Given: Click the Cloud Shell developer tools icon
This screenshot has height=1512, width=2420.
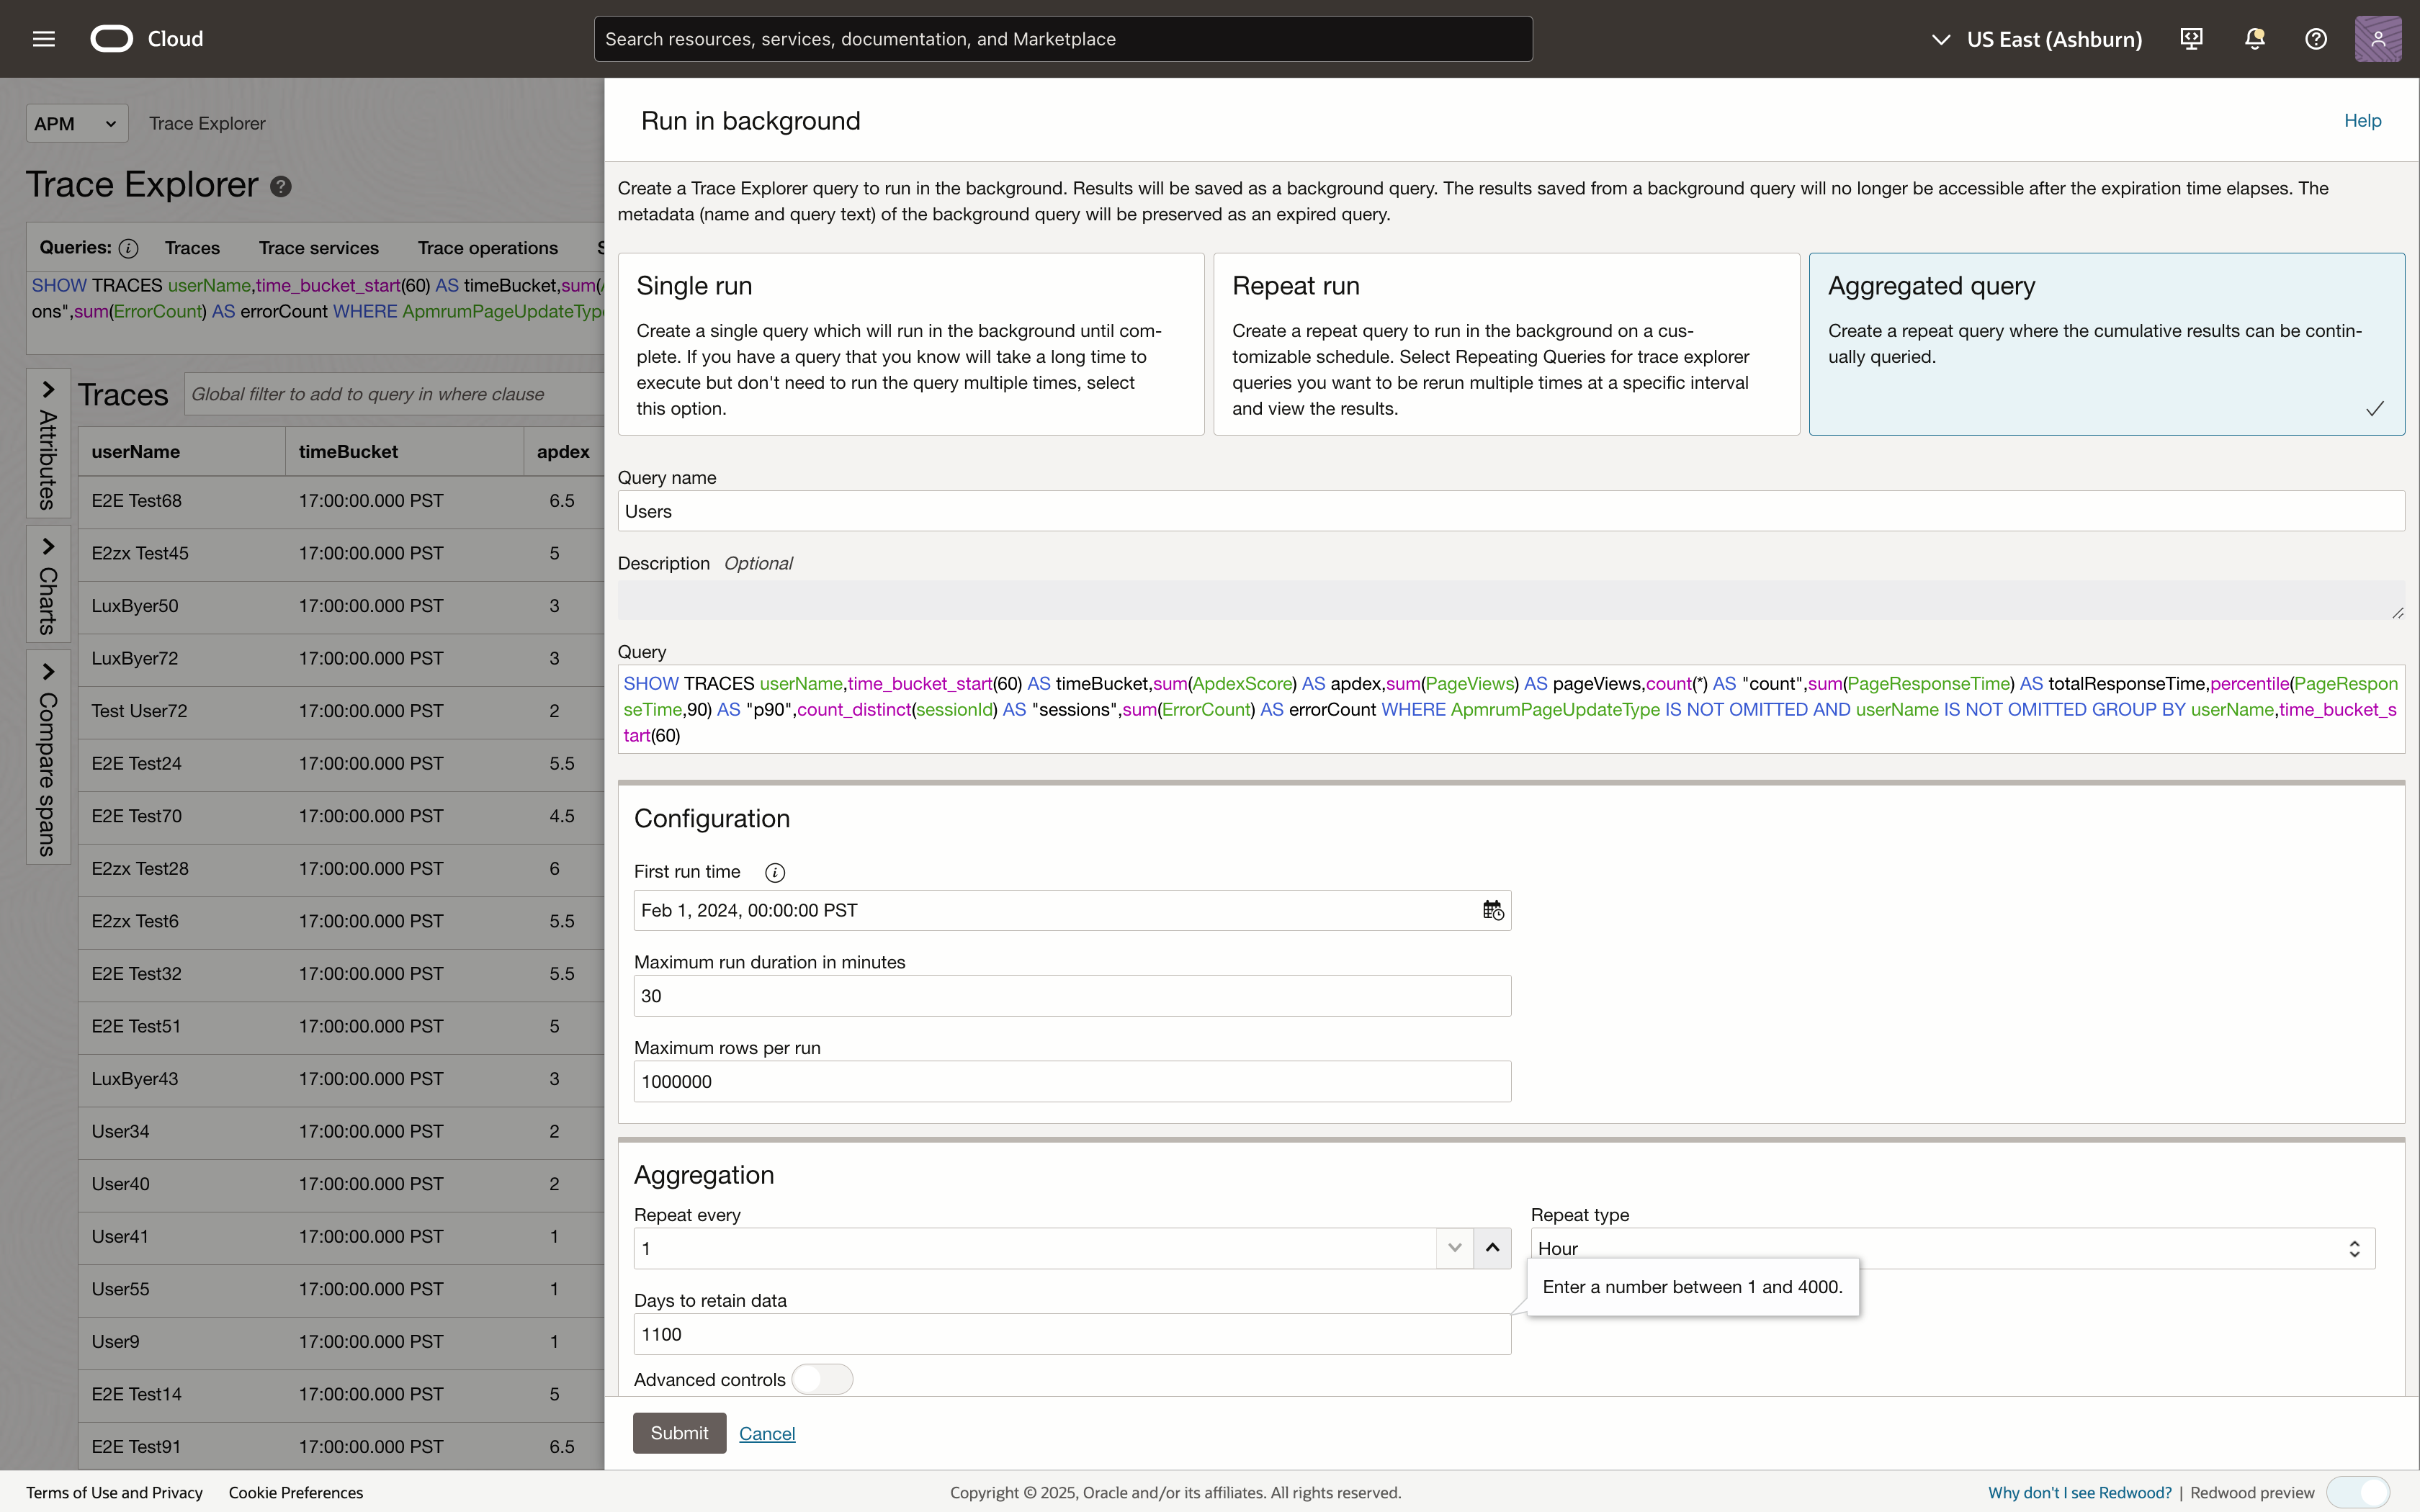Looking at the screenshot, I should pos(2191,39).
